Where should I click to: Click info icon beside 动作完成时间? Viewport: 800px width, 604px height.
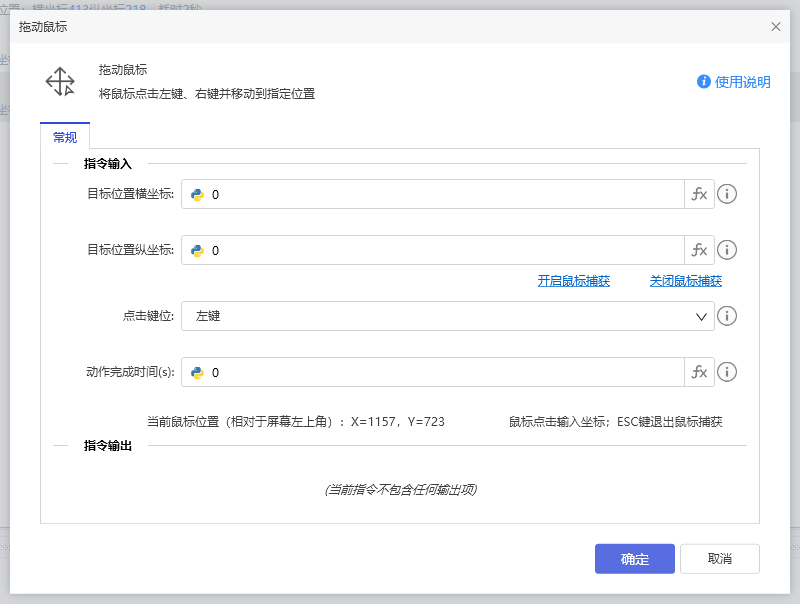727,372
